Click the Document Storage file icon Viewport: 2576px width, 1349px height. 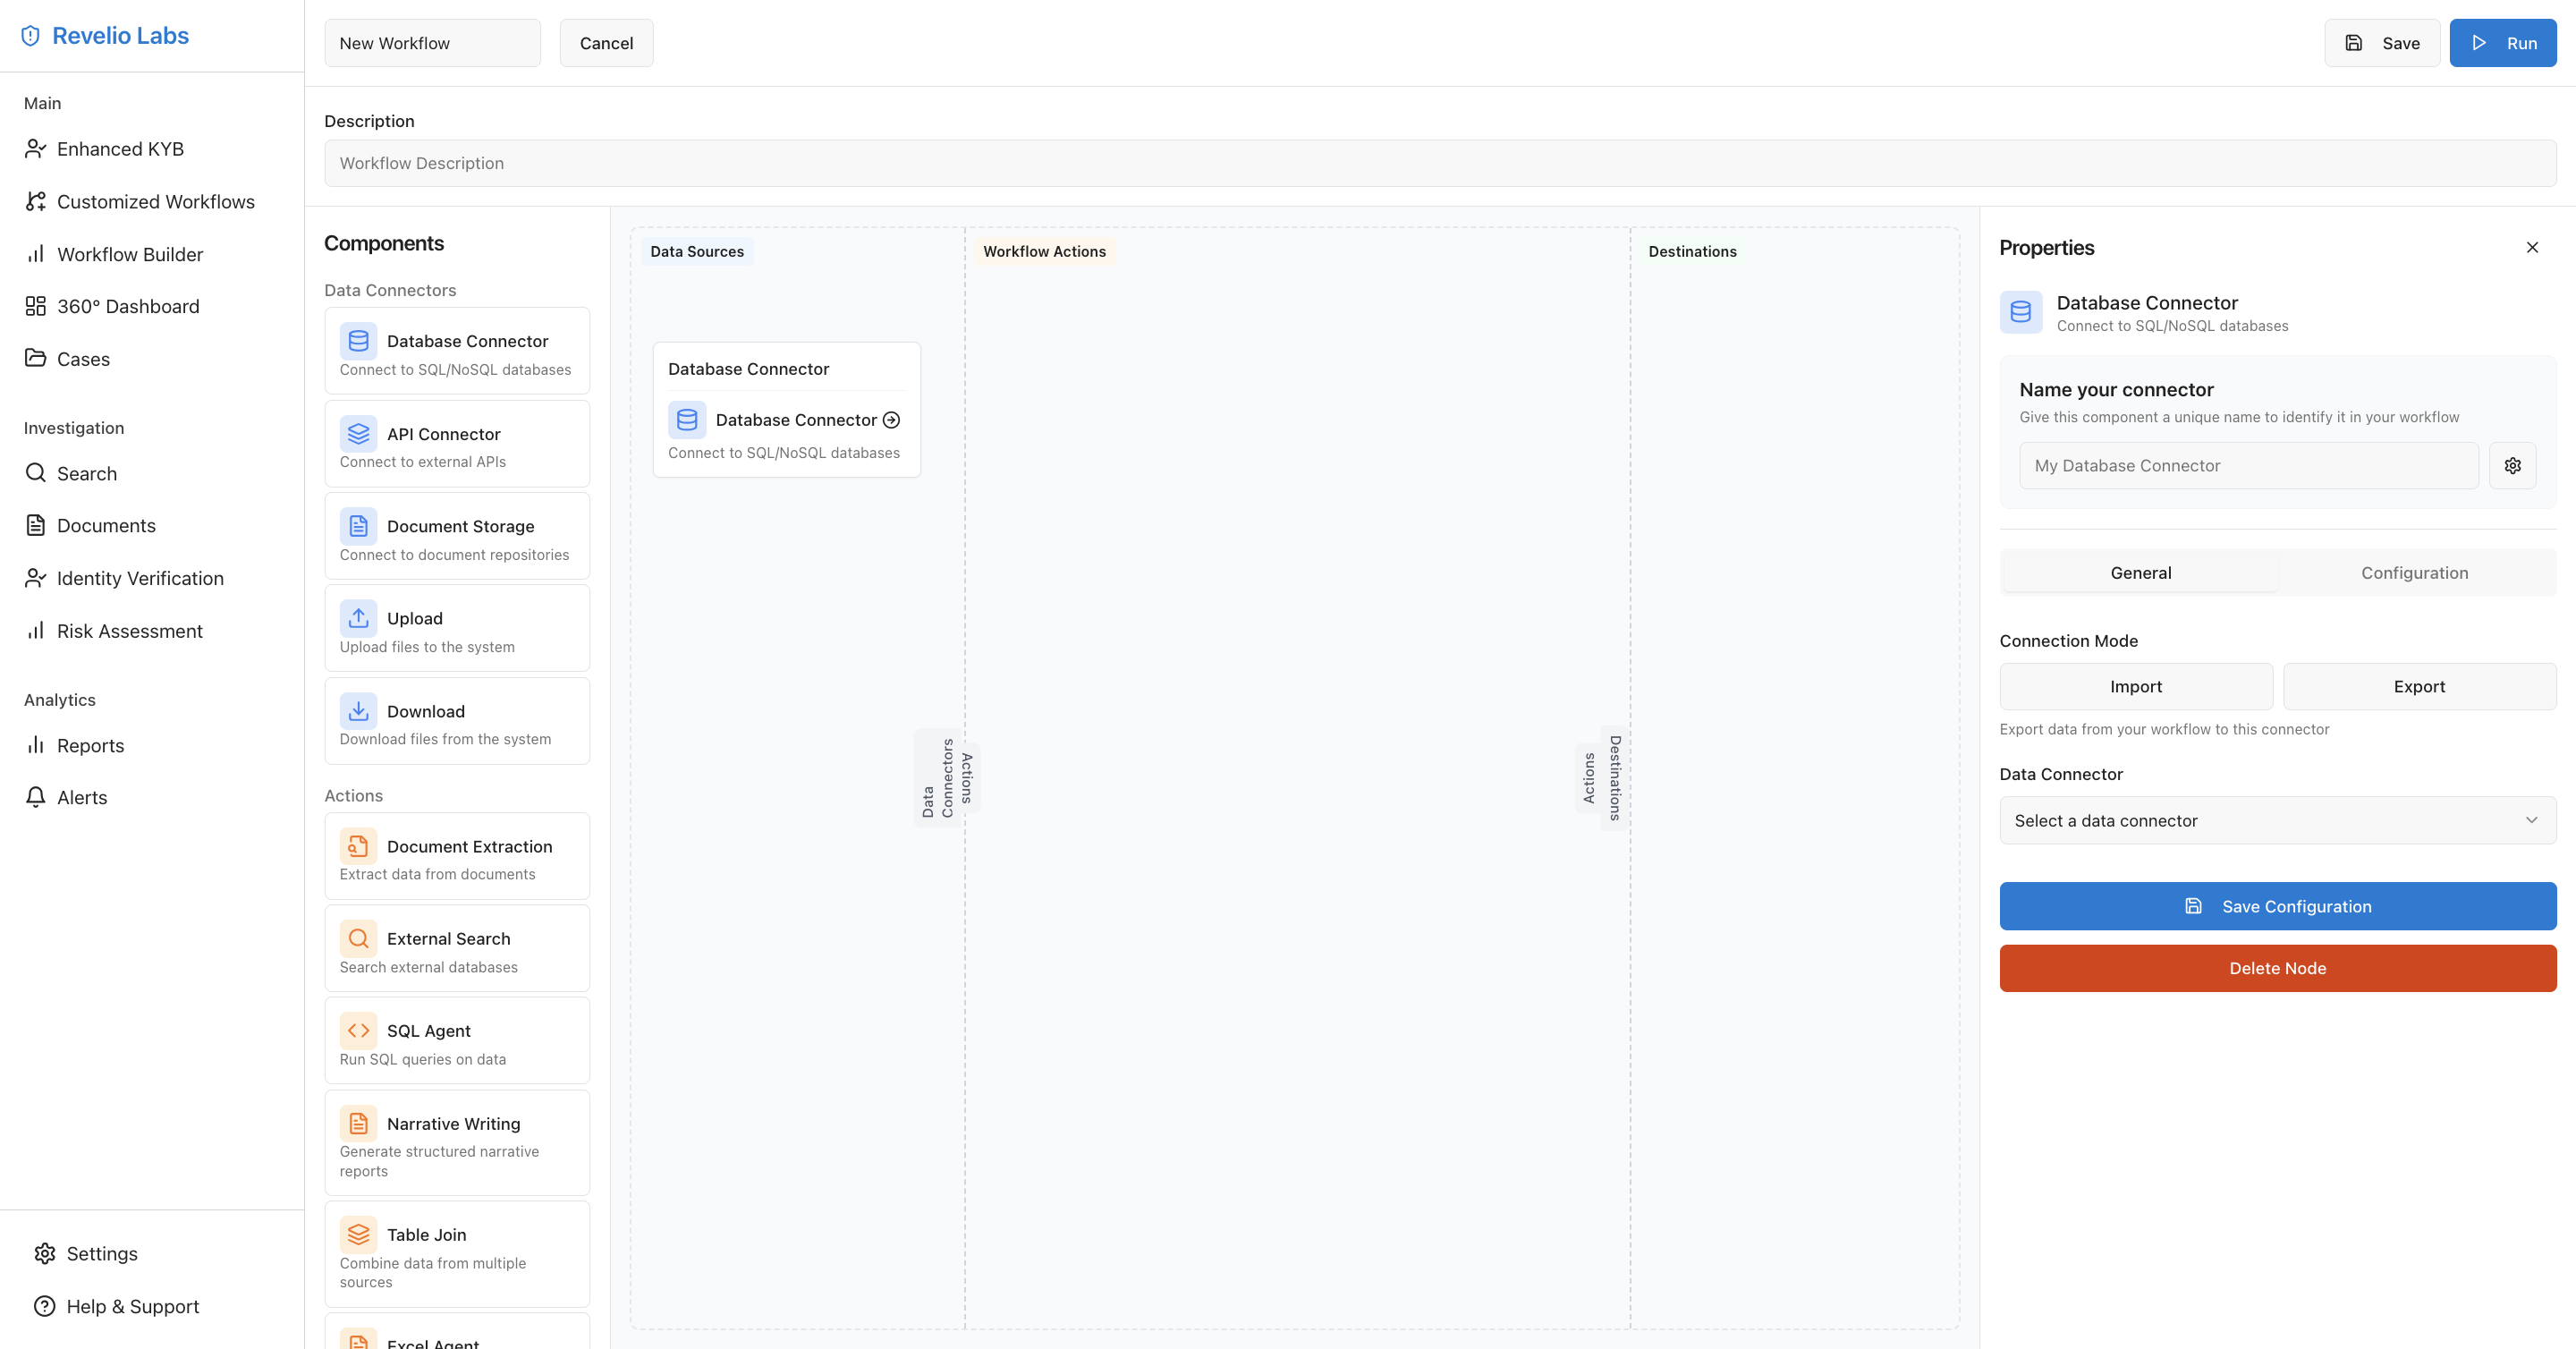[358, 526]
